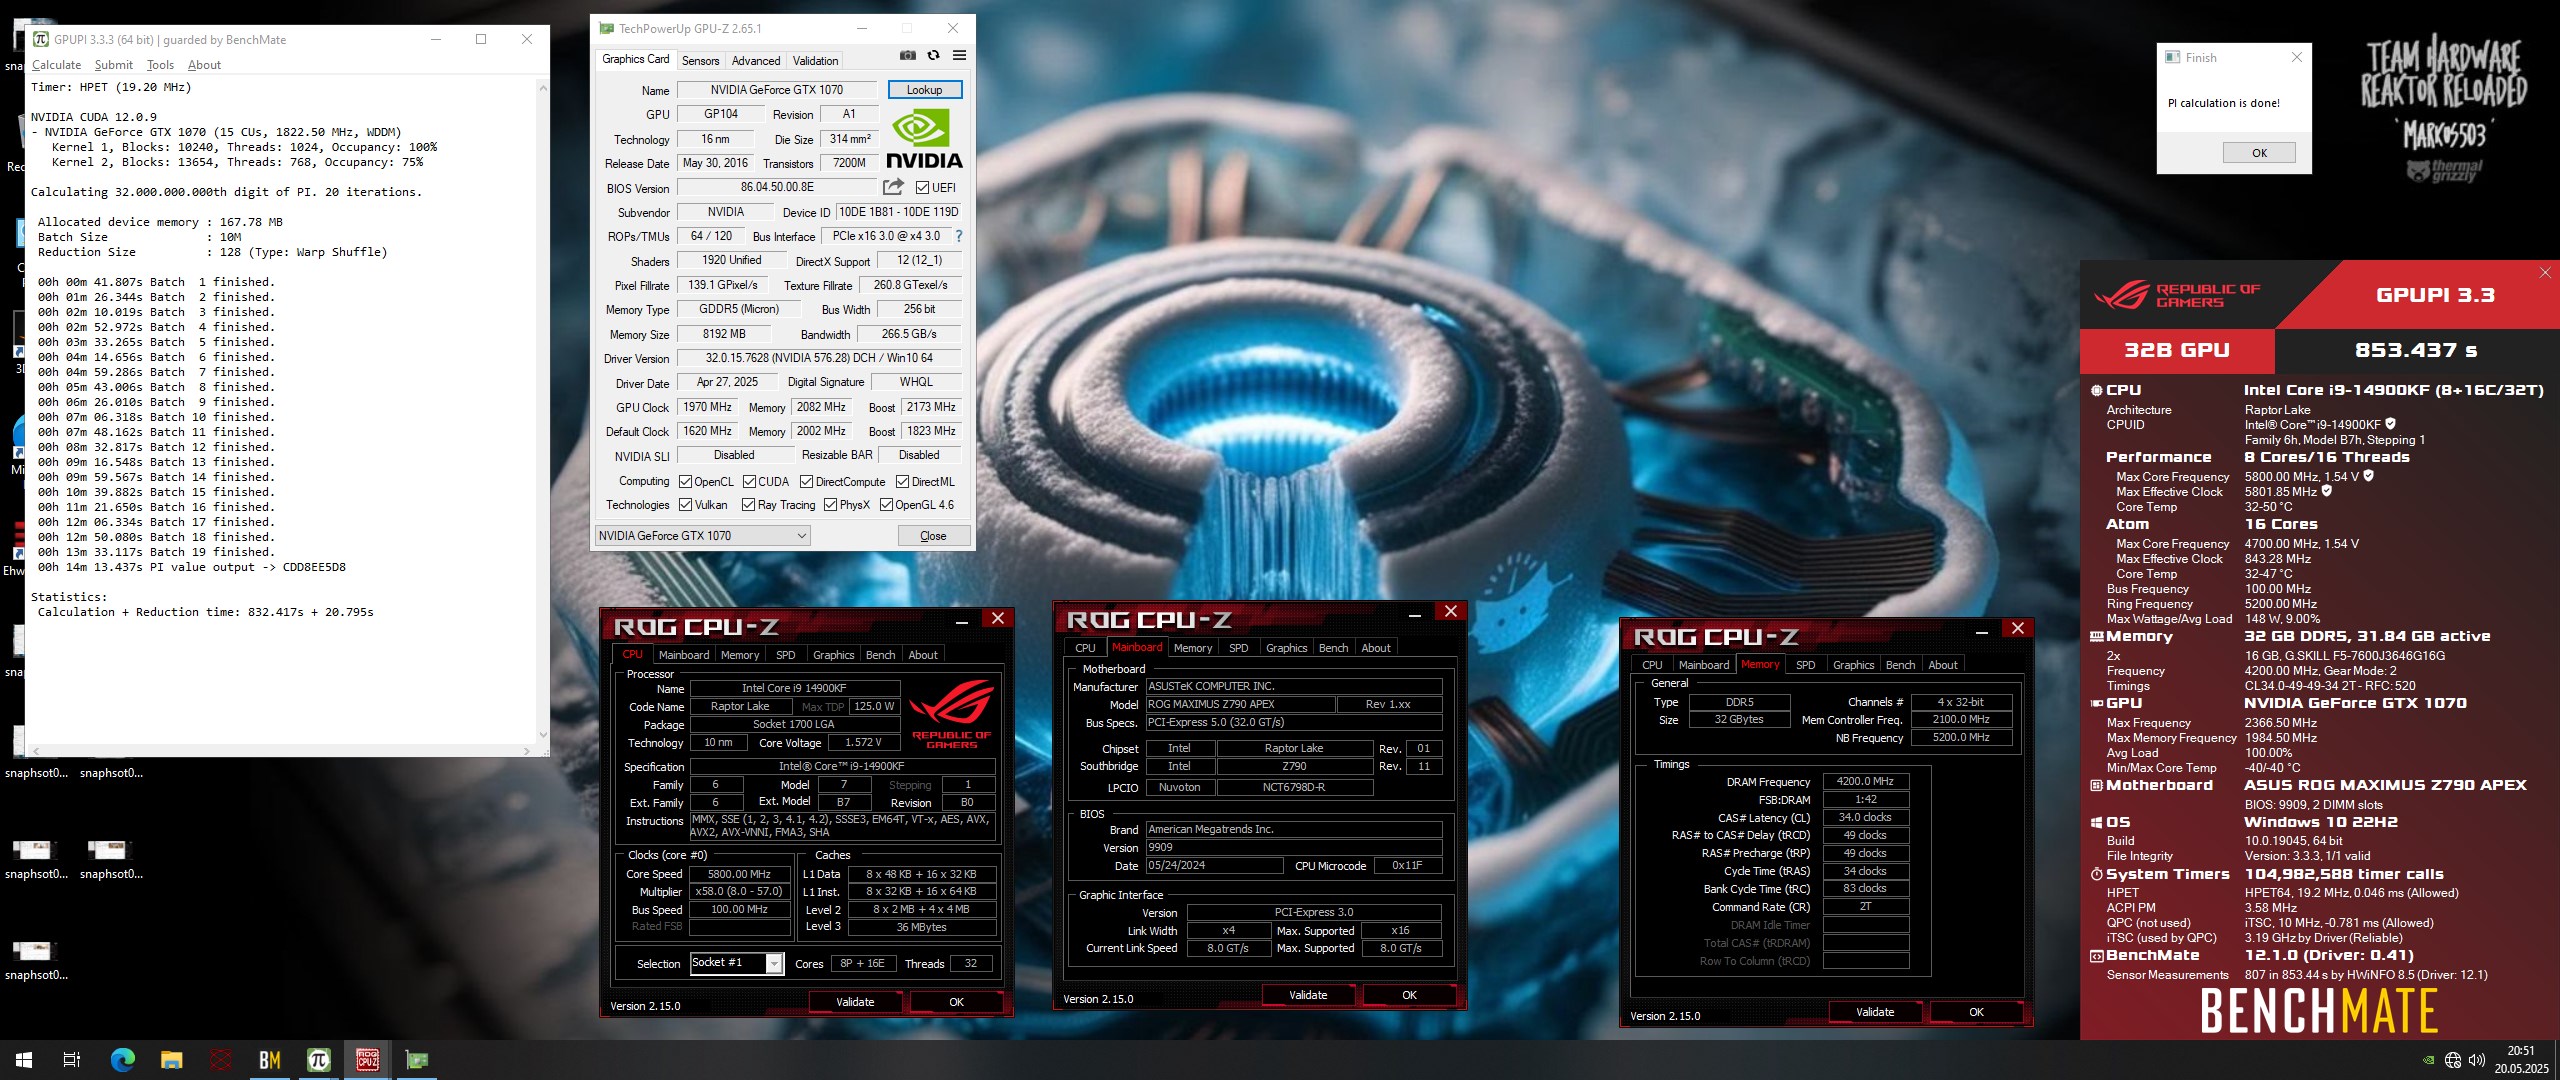The image size is (2560, 1080).
Task: Click the PI value output line CDD8EE5D8
Action: [192, 567]
